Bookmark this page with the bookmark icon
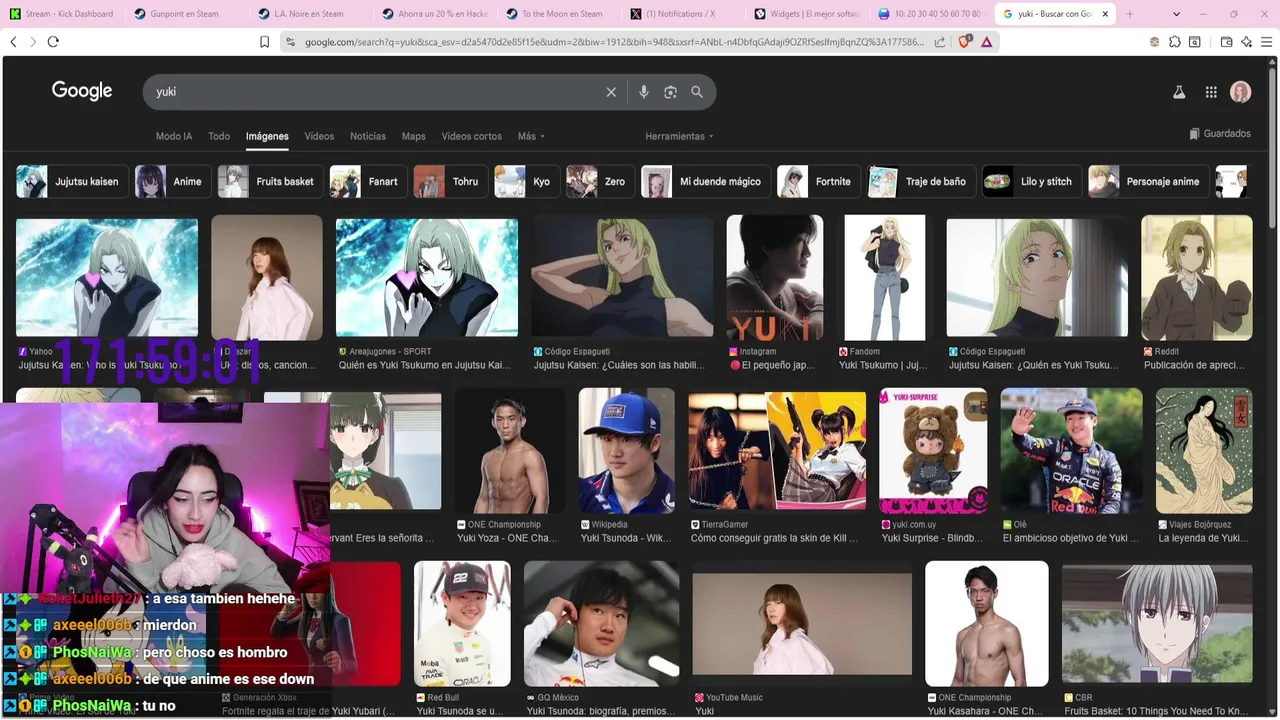This screenshot has height=720, width=1280. click(264, 42)
